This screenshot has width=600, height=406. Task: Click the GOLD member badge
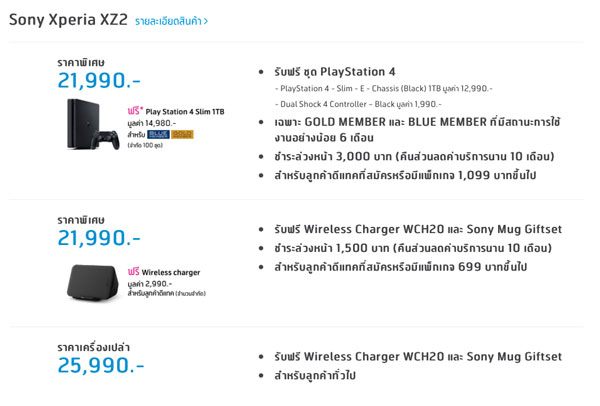click(182, 134)
